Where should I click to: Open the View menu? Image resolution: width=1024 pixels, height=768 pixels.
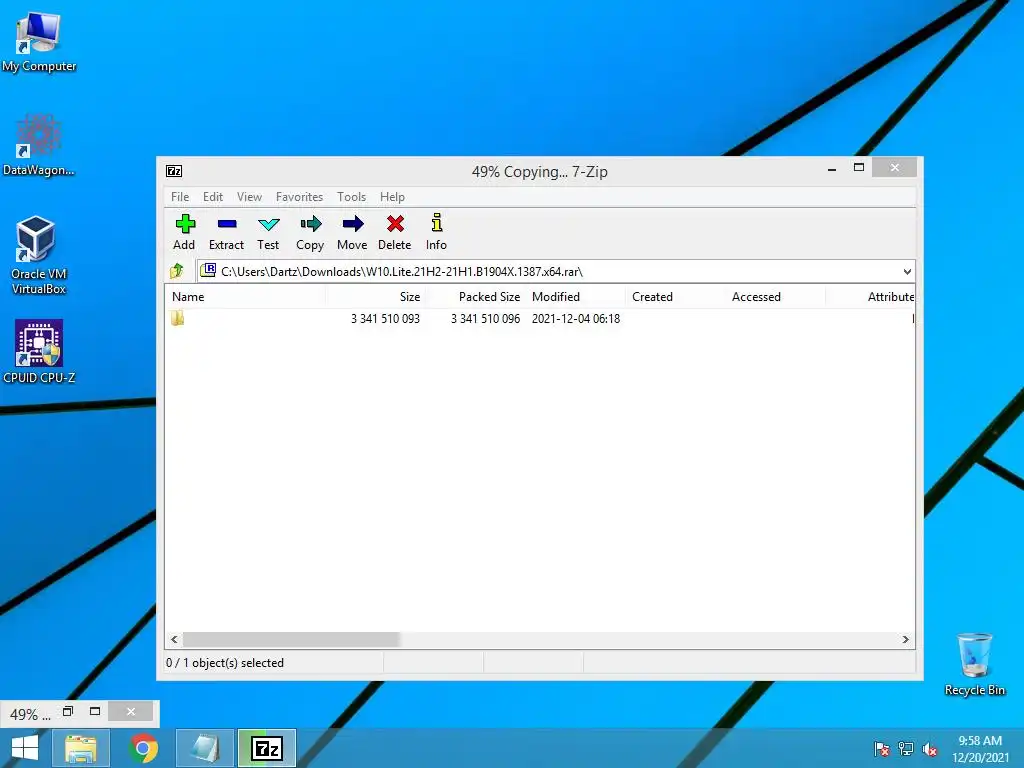(x=249, y=197)
